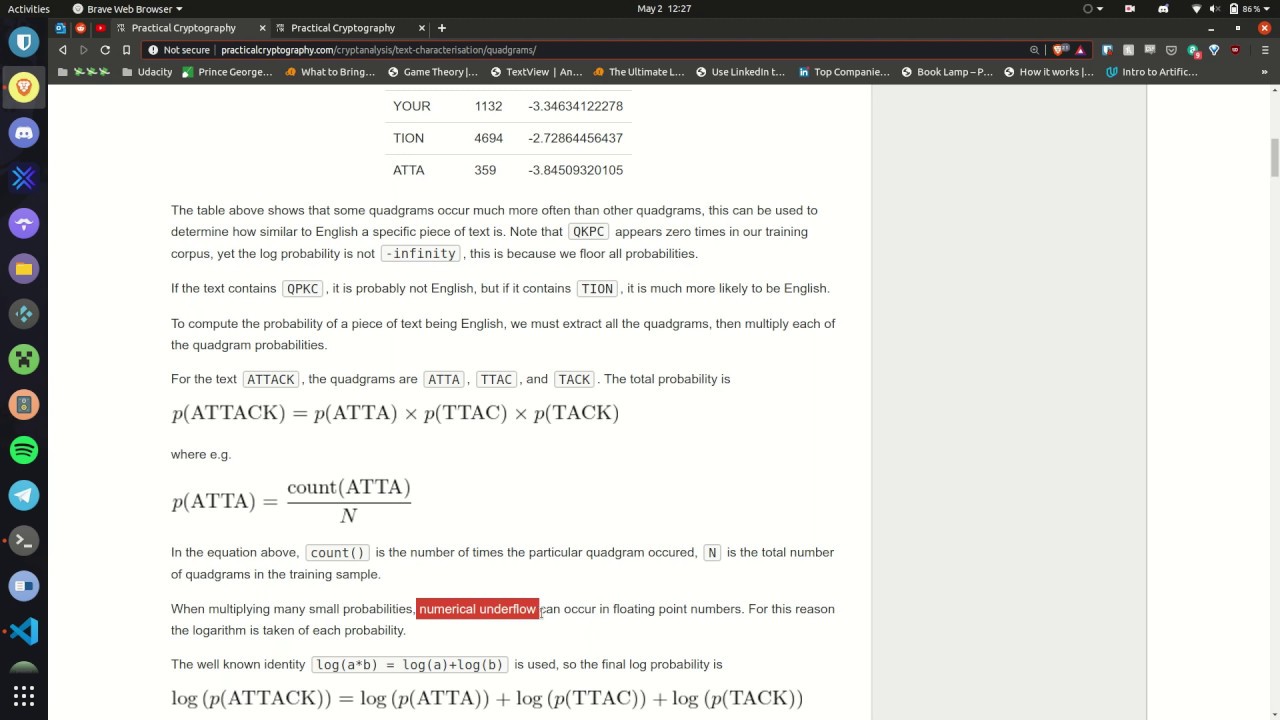Open the speaker app icon in dock
Screen dimensions: 1280x720
pos(24,405)
